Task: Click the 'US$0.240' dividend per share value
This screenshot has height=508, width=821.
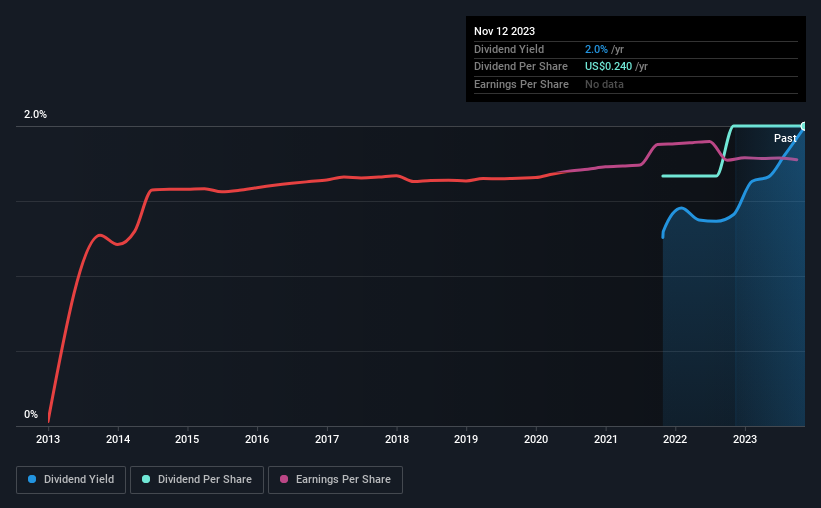Action: (x=608, y=67)
